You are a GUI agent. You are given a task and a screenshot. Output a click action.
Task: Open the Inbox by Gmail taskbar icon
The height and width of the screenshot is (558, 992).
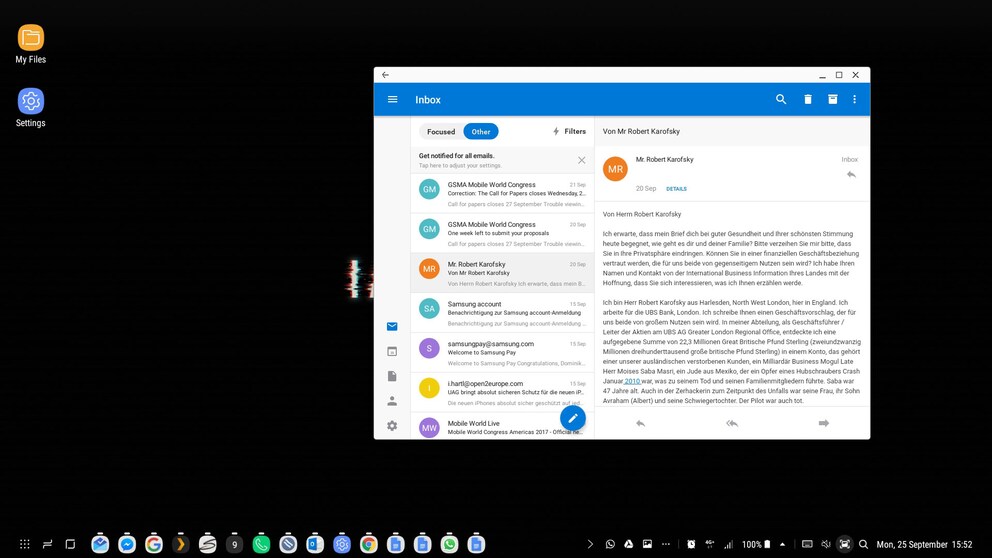pyautogui.click(x=100, y=543)
